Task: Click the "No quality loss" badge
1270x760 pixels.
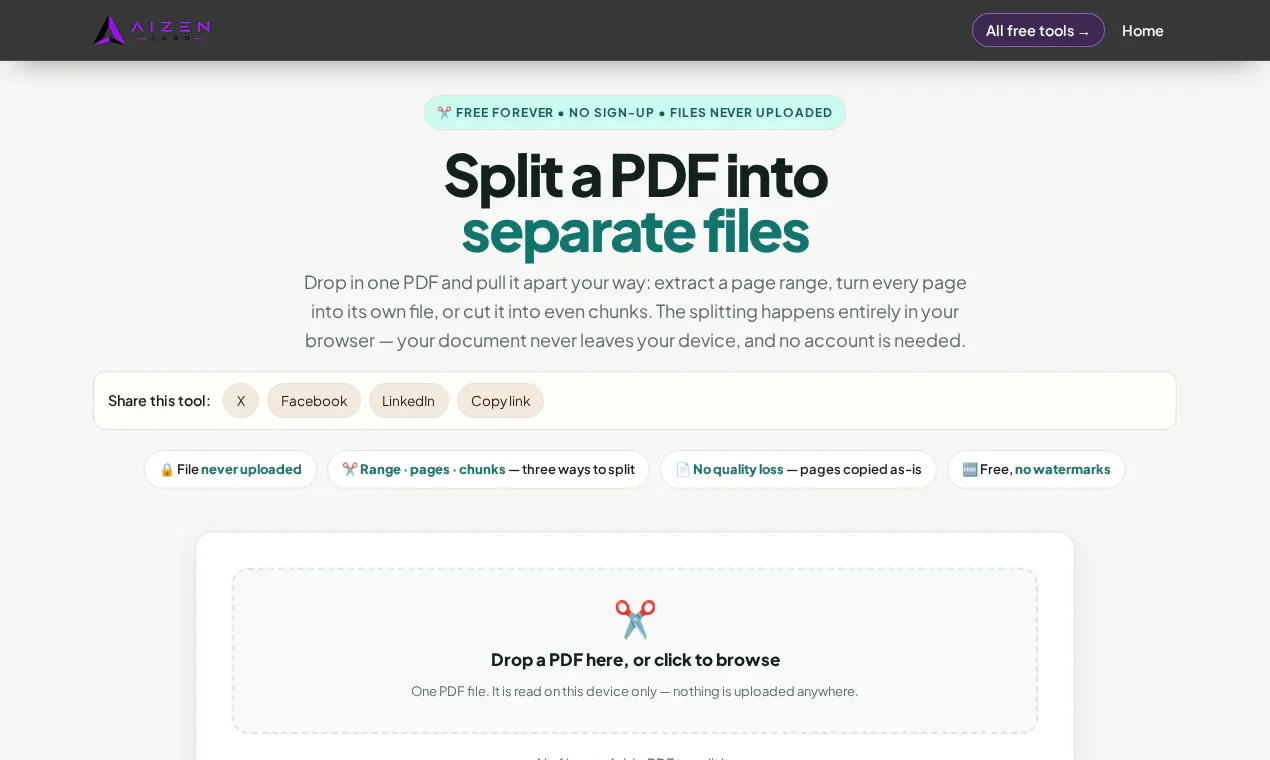Action: point(798,469)
